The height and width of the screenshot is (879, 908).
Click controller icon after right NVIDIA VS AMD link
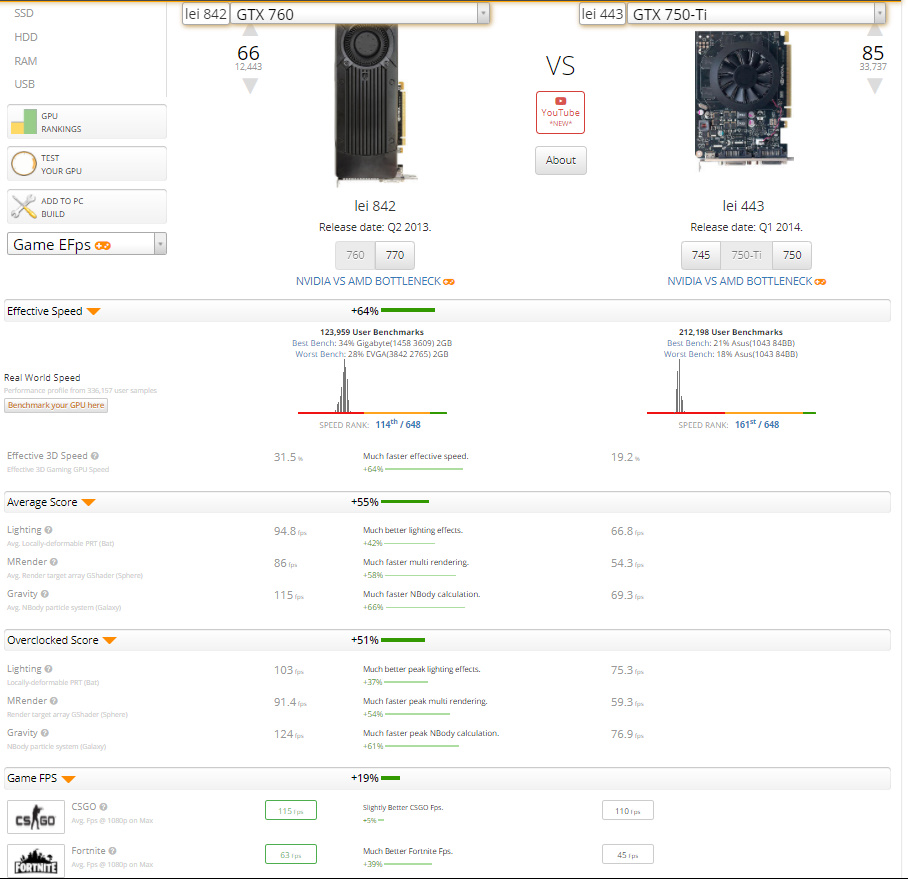click(x=820, y=282)
